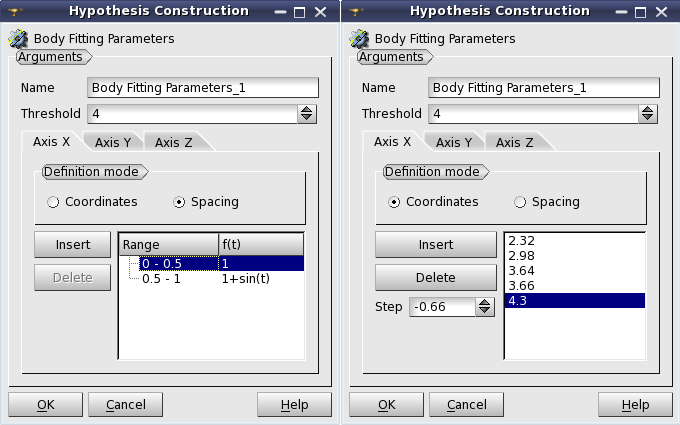Viewport: 680px width, 425px height.
Task: Close the right Hypothesis Construction dialog
Action: coord(661,12)
